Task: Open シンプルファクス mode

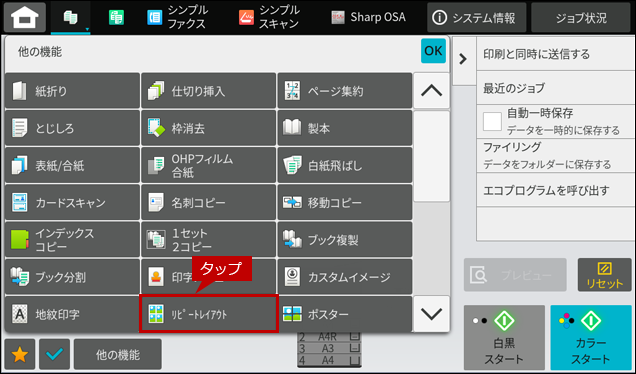Action: tap(177, 17)
